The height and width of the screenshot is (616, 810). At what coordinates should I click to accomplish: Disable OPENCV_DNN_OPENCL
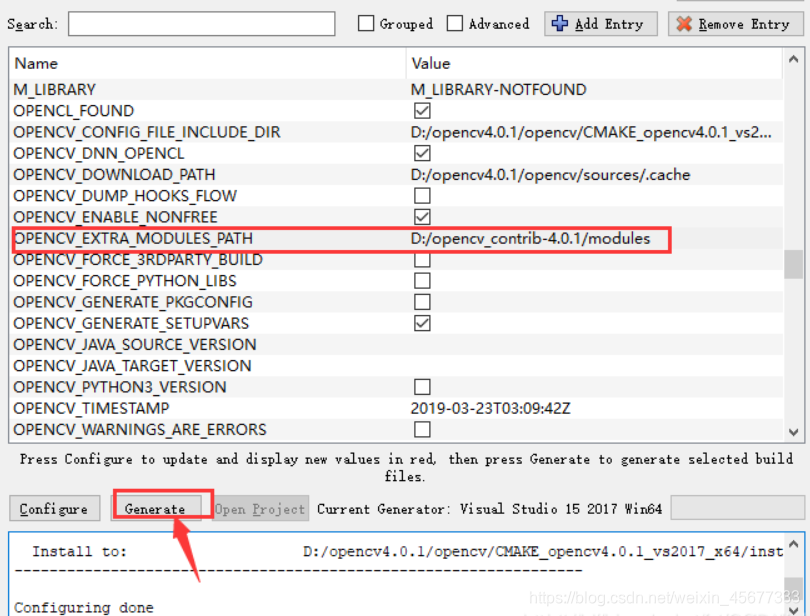[x=421, y=154]
